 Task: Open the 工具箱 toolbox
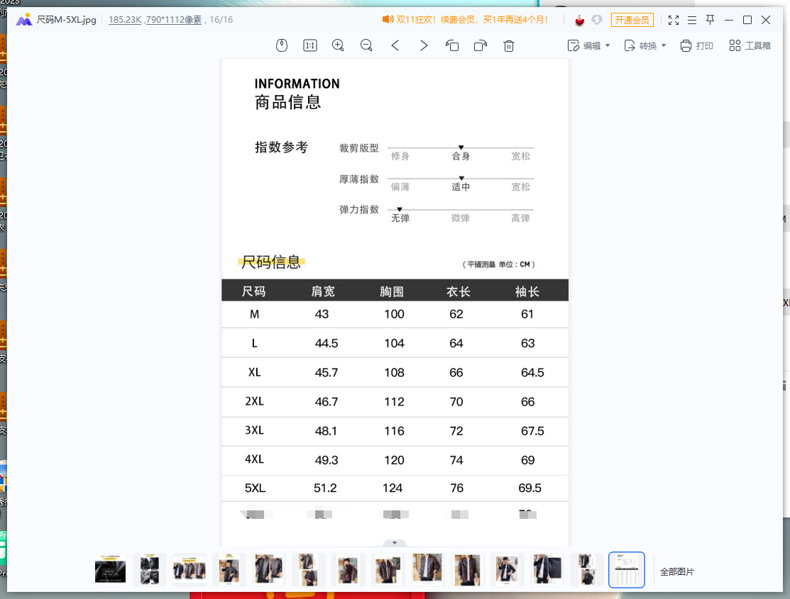pyautogui.click(x=750, y=46)
